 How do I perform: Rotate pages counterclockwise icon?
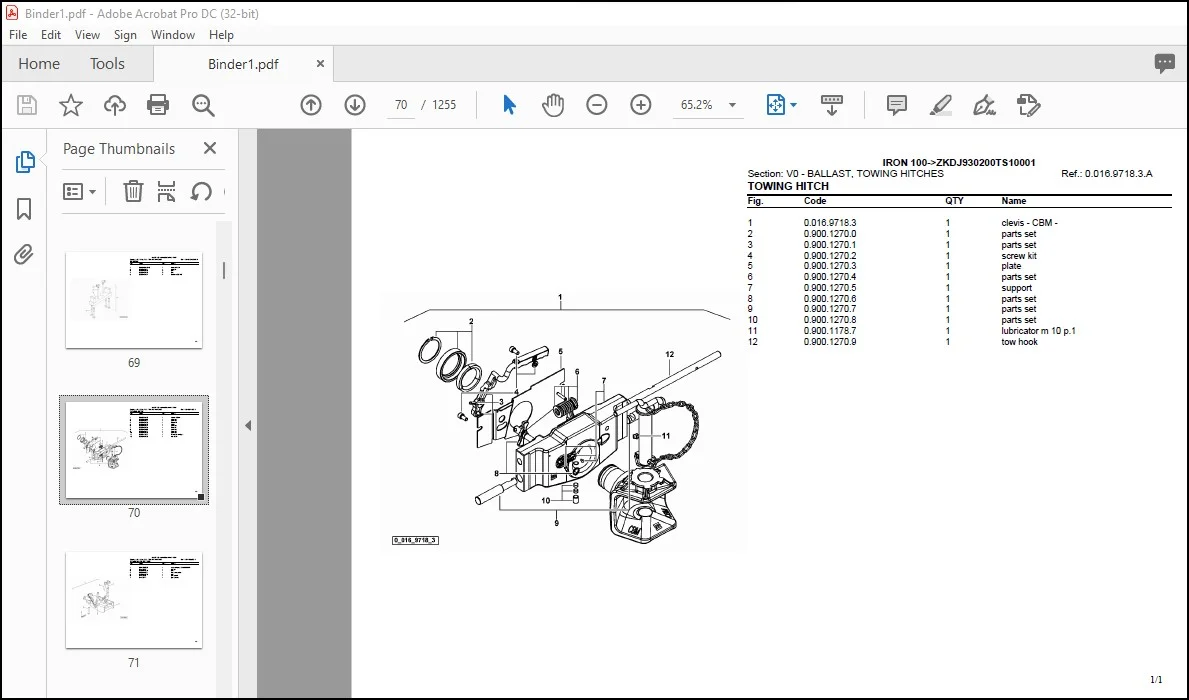(x=201, y=191)
